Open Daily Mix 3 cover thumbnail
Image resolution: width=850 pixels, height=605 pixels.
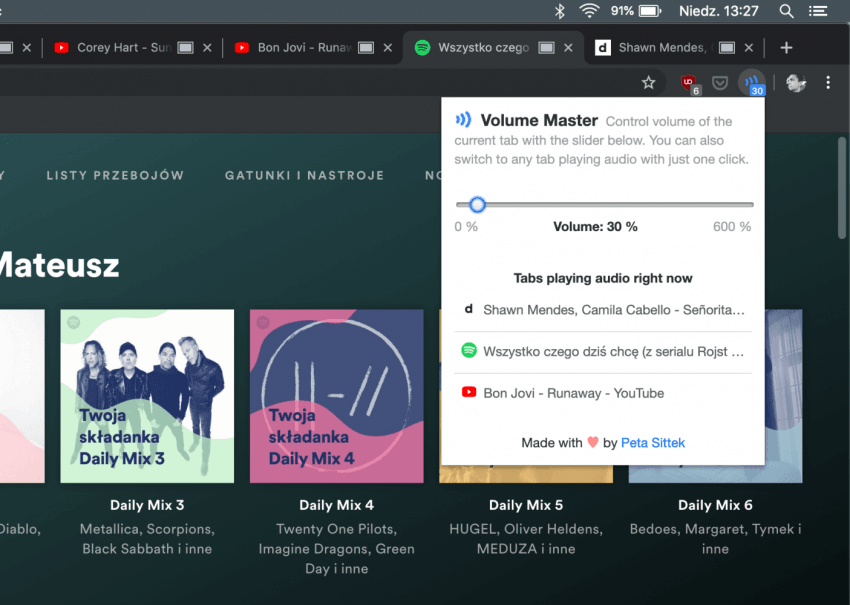point(147,396)
